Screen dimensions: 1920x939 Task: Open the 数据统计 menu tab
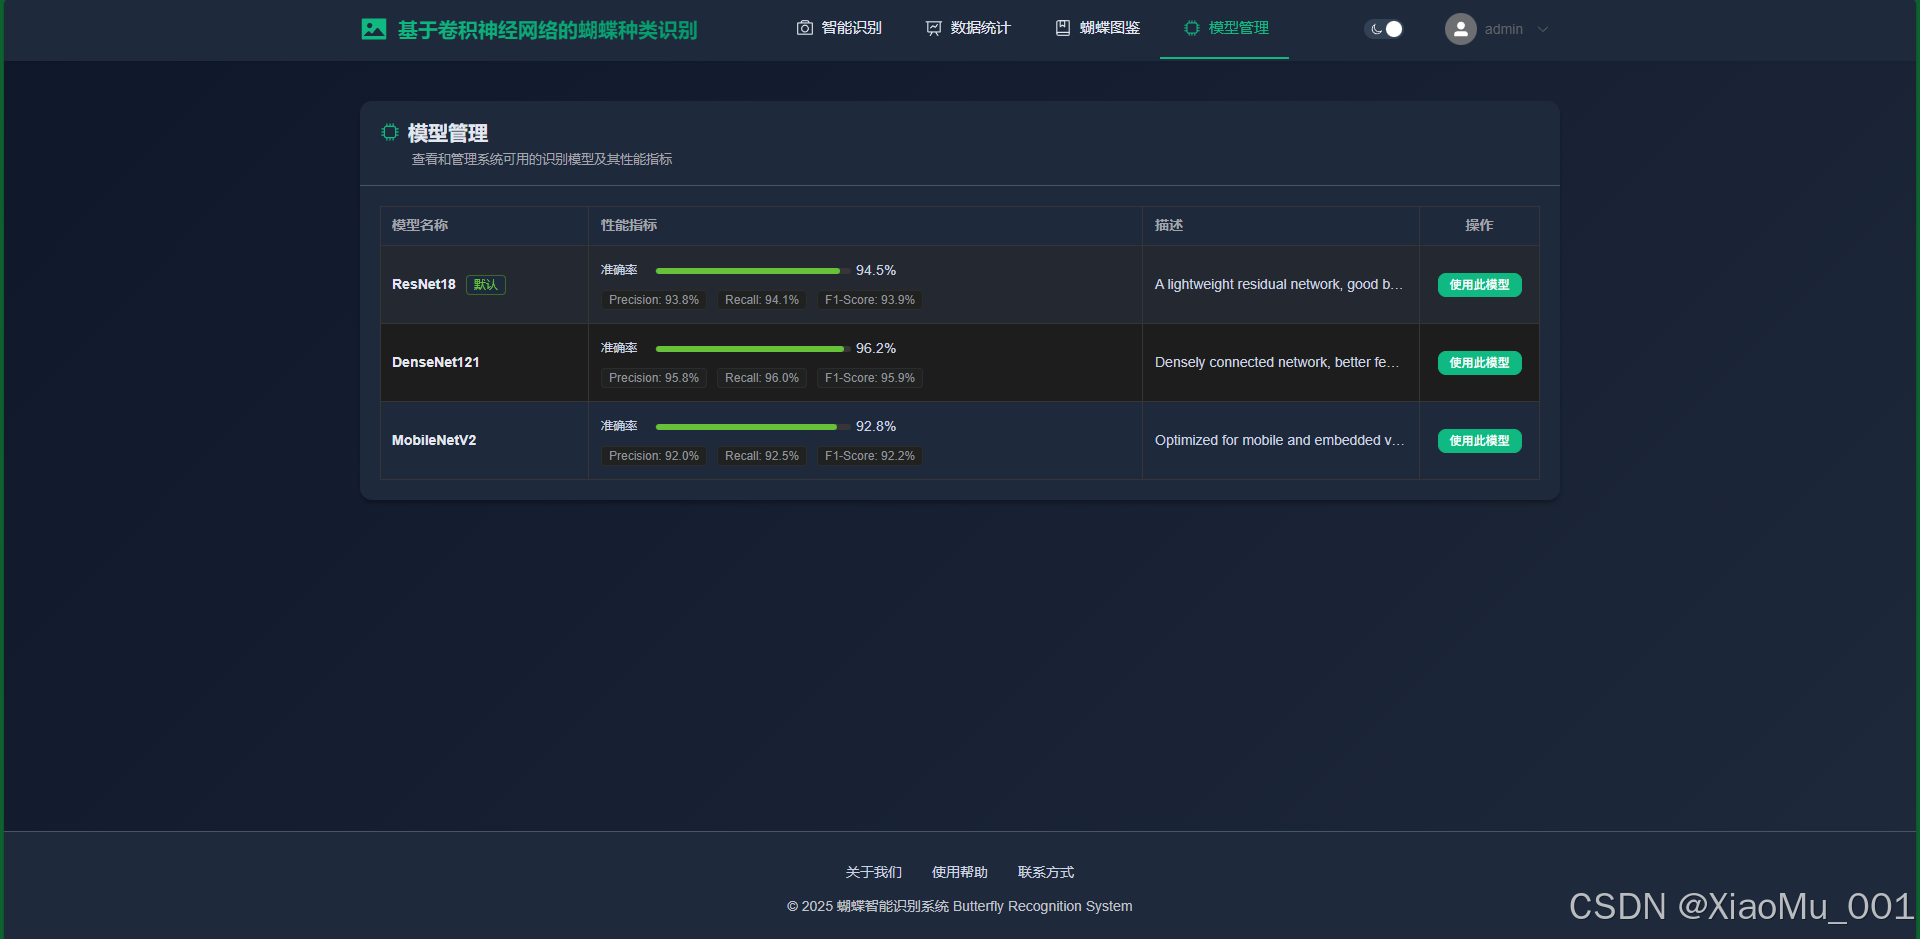click(968, 28)
